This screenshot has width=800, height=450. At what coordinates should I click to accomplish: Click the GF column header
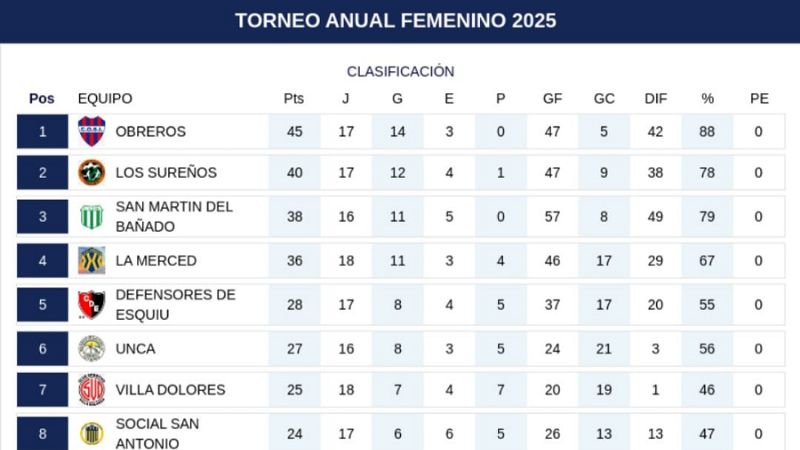click(x=552, y=99)
